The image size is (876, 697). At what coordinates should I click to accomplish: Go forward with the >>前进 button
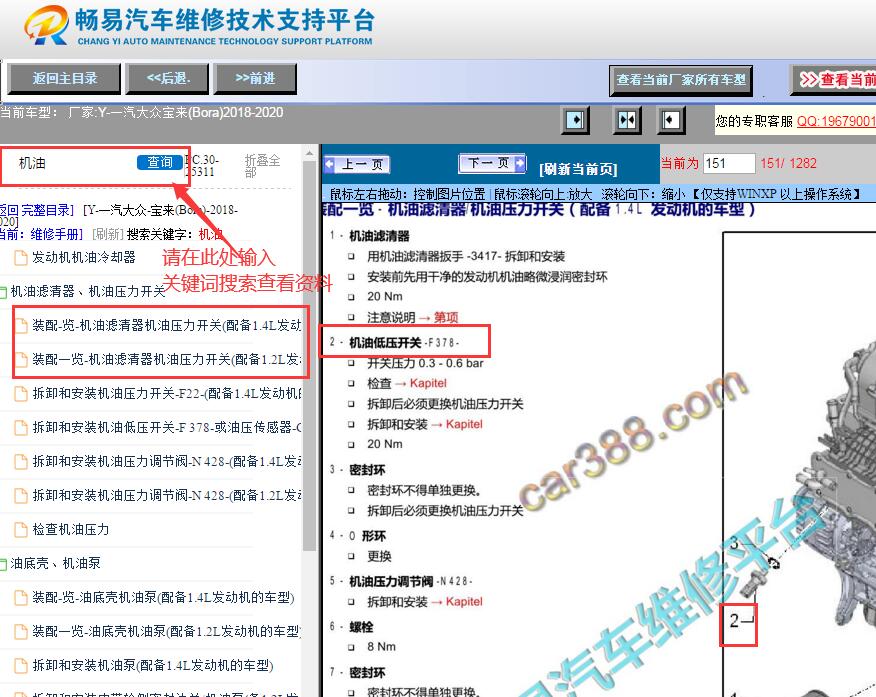point(255,79)
